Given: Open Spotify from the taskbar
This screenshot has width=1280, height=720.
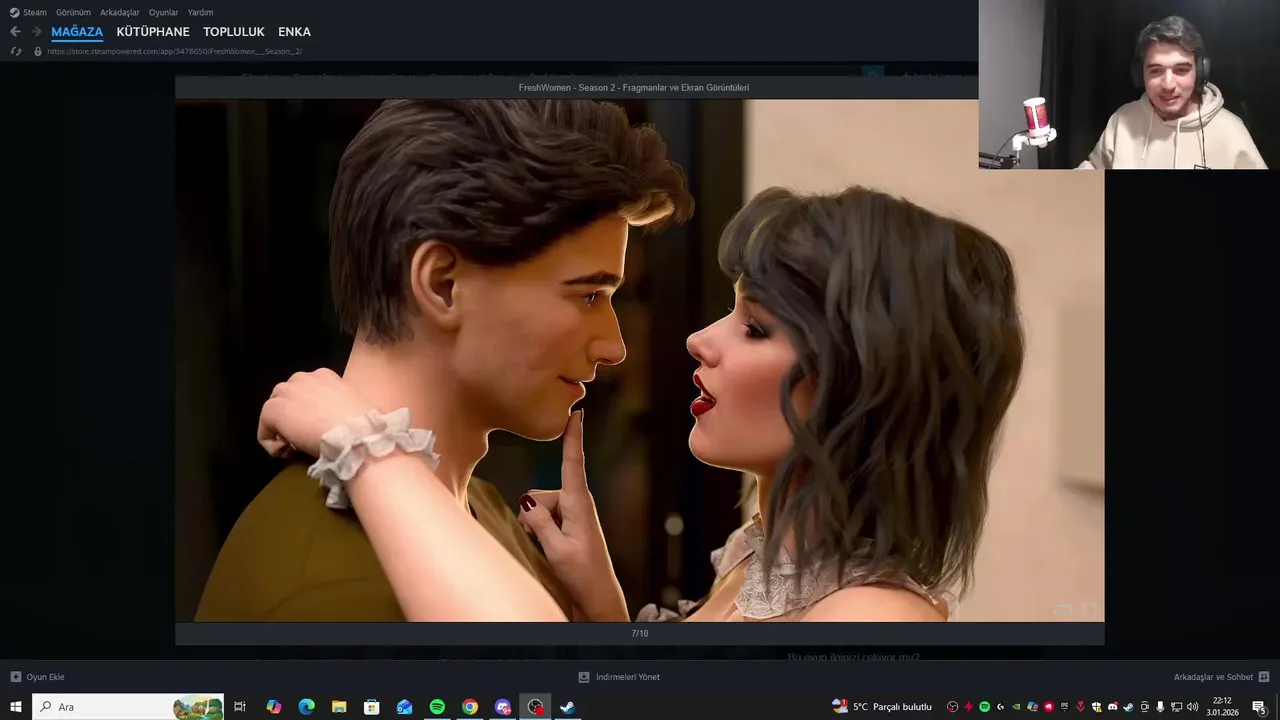Looking at the screenshot, I should [x=437, y=707].
